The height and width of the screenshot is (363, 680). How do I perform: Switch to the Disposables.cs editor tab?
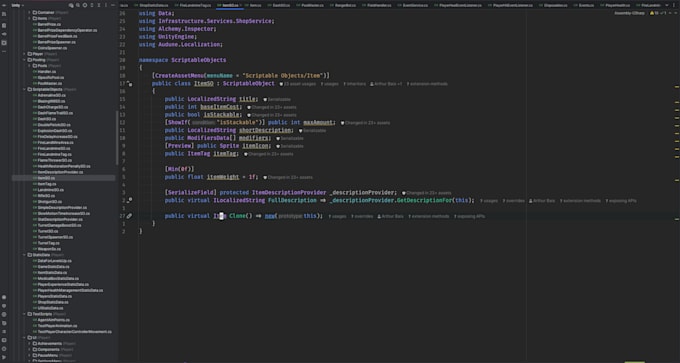554,5
